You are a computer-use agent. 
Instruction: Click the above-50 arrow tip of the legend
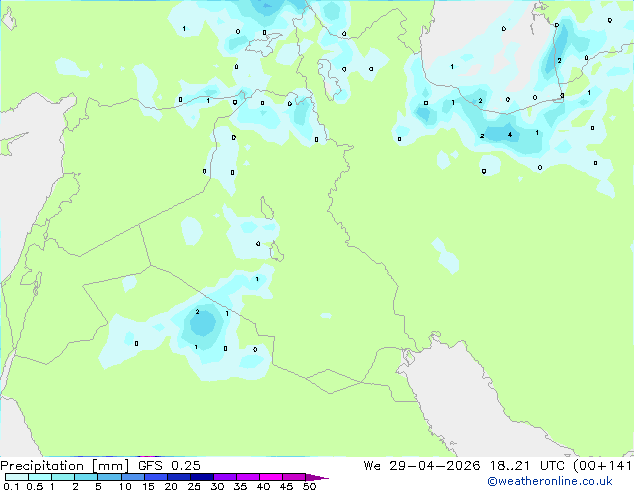[x=317, y=477]
